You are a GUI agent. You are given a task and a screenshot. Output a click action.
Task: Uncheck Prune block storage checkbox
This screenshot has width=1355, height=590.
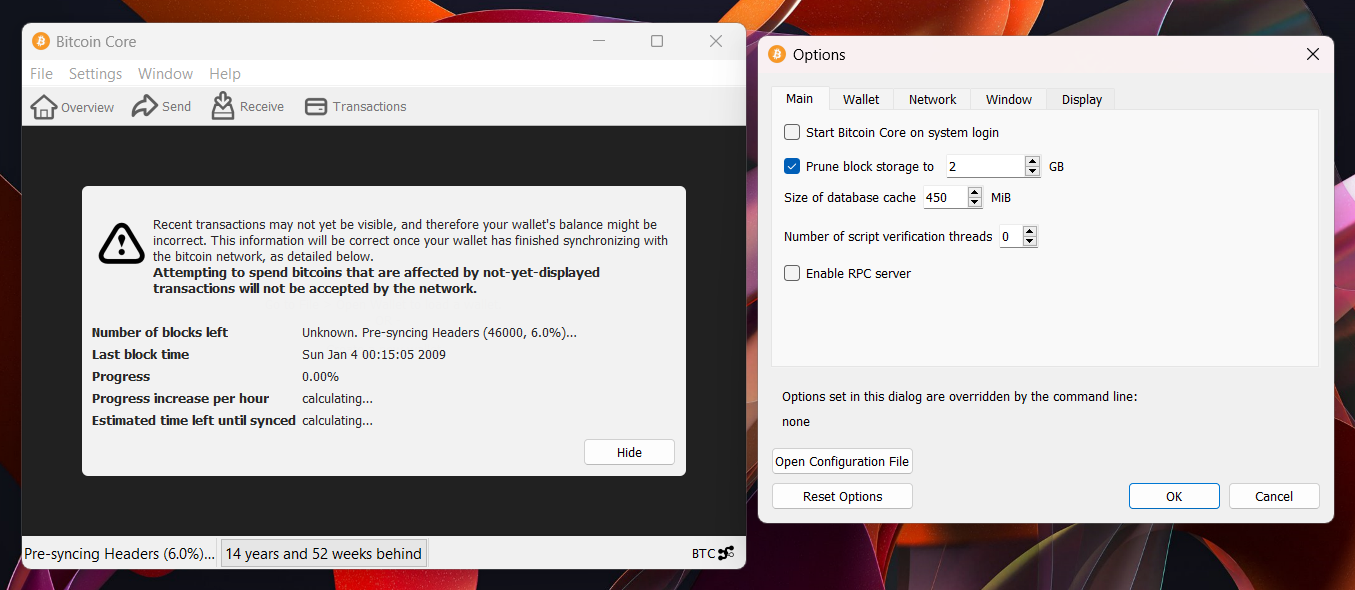click(792, 166)
